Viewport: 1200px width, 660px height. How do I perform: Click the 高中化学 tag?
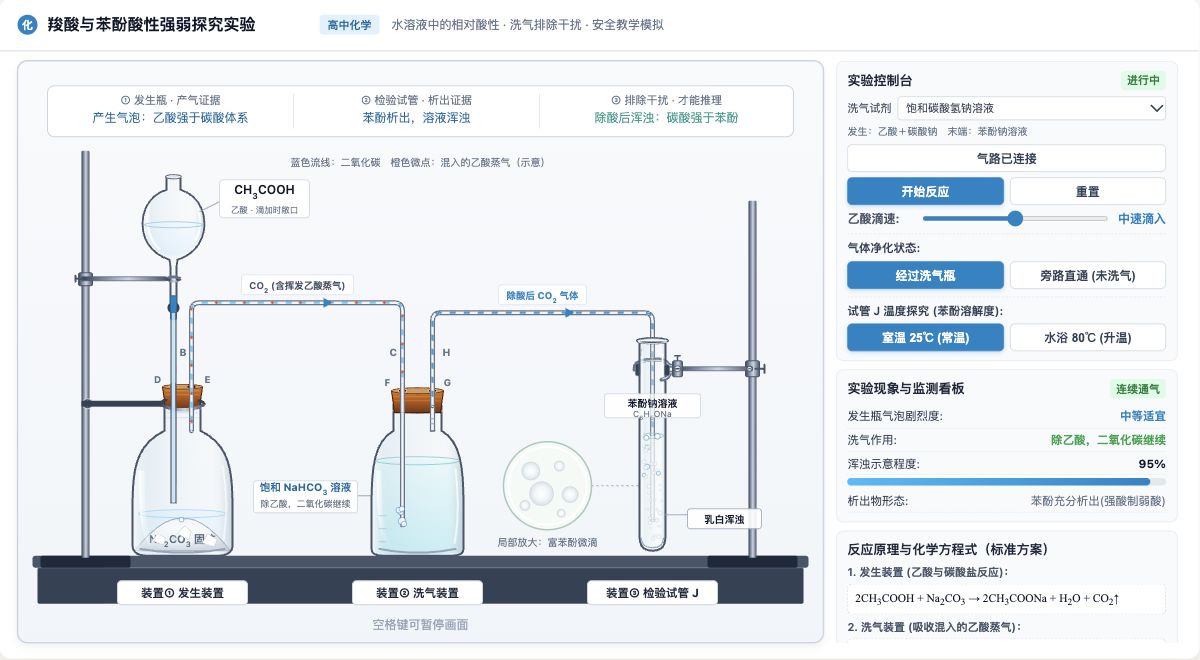(x=350, y=25)
